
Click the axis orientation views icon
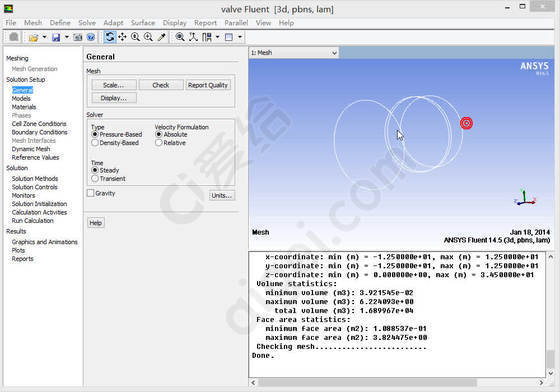pos(193,37)
